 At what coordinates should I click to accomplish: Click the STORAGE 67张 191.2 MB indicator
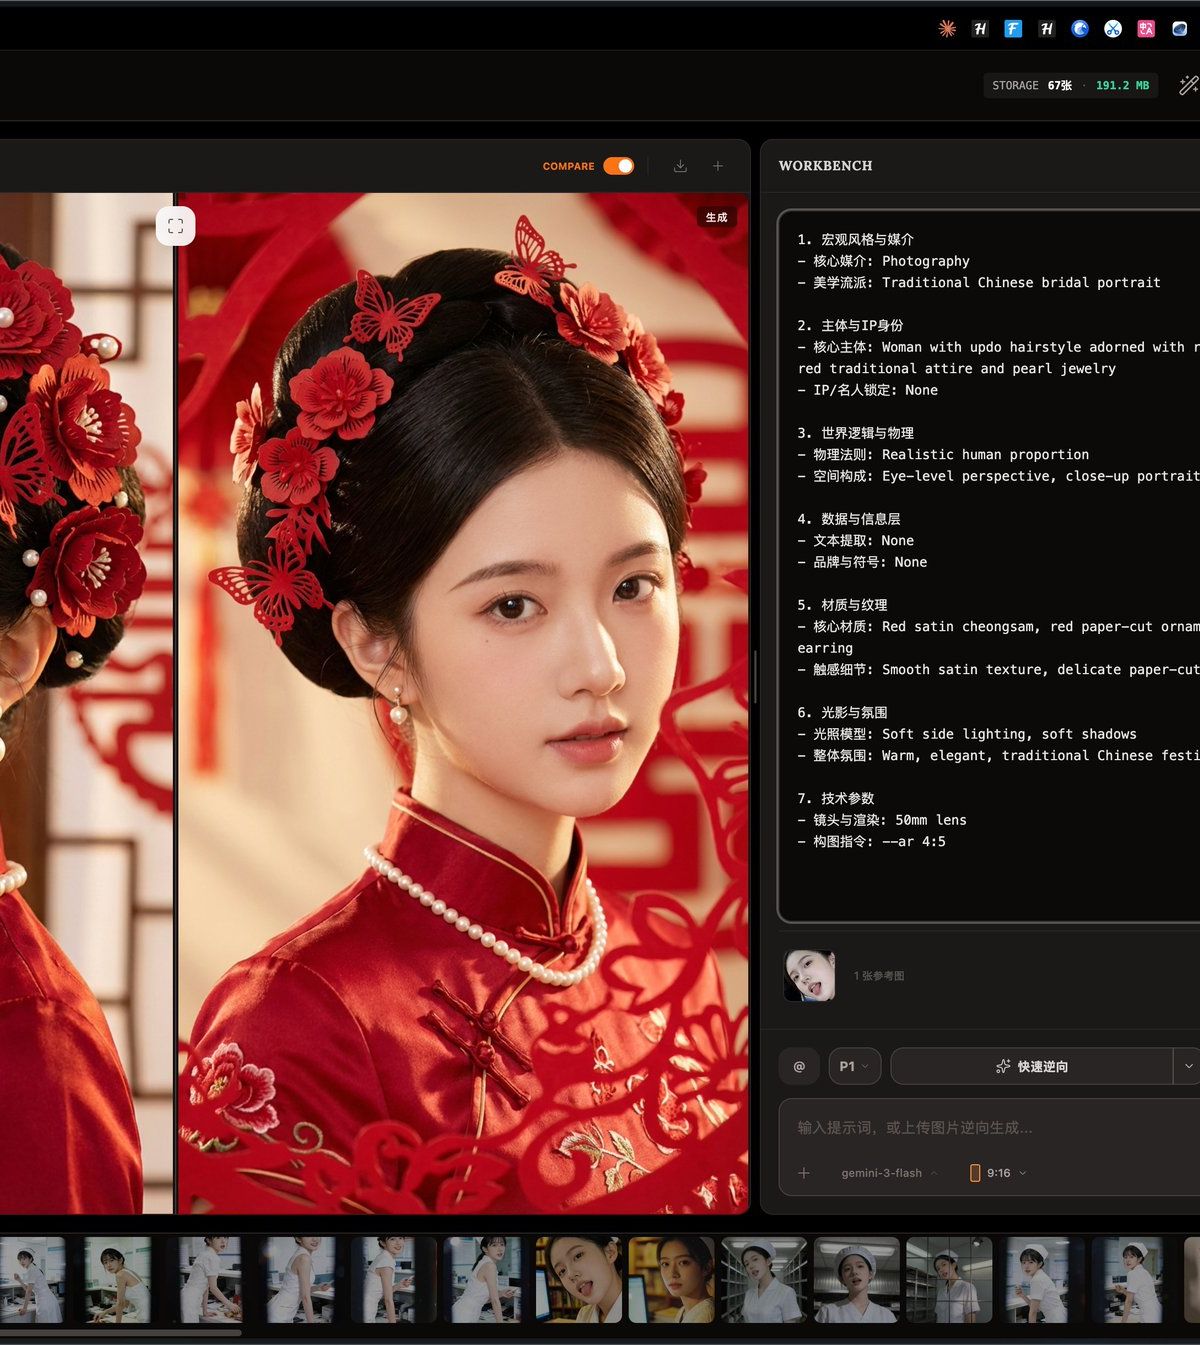1070,86
